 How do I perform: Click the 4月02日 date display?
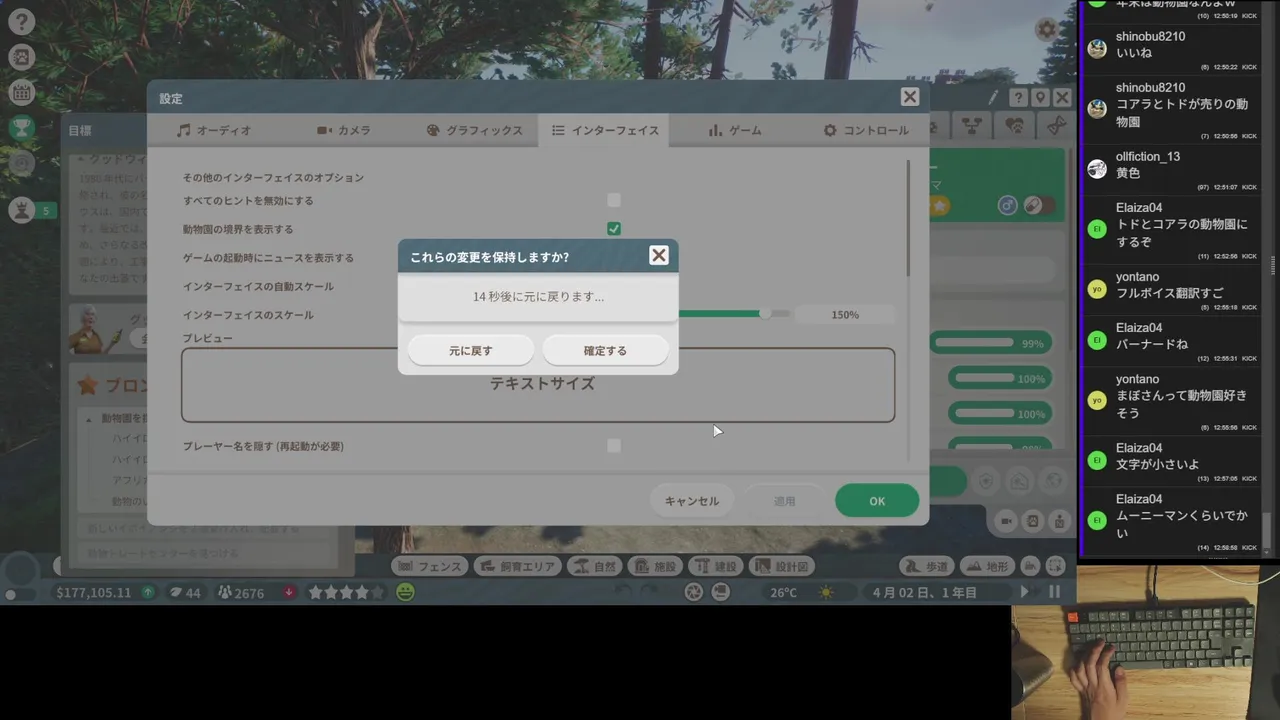coord(924,593)
